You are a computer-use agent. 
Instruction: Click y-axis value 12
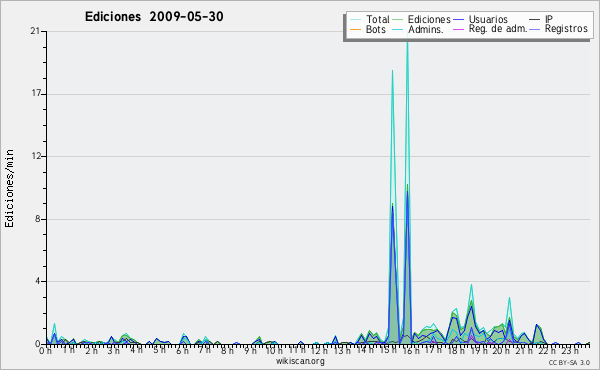[x=35, y=156]
